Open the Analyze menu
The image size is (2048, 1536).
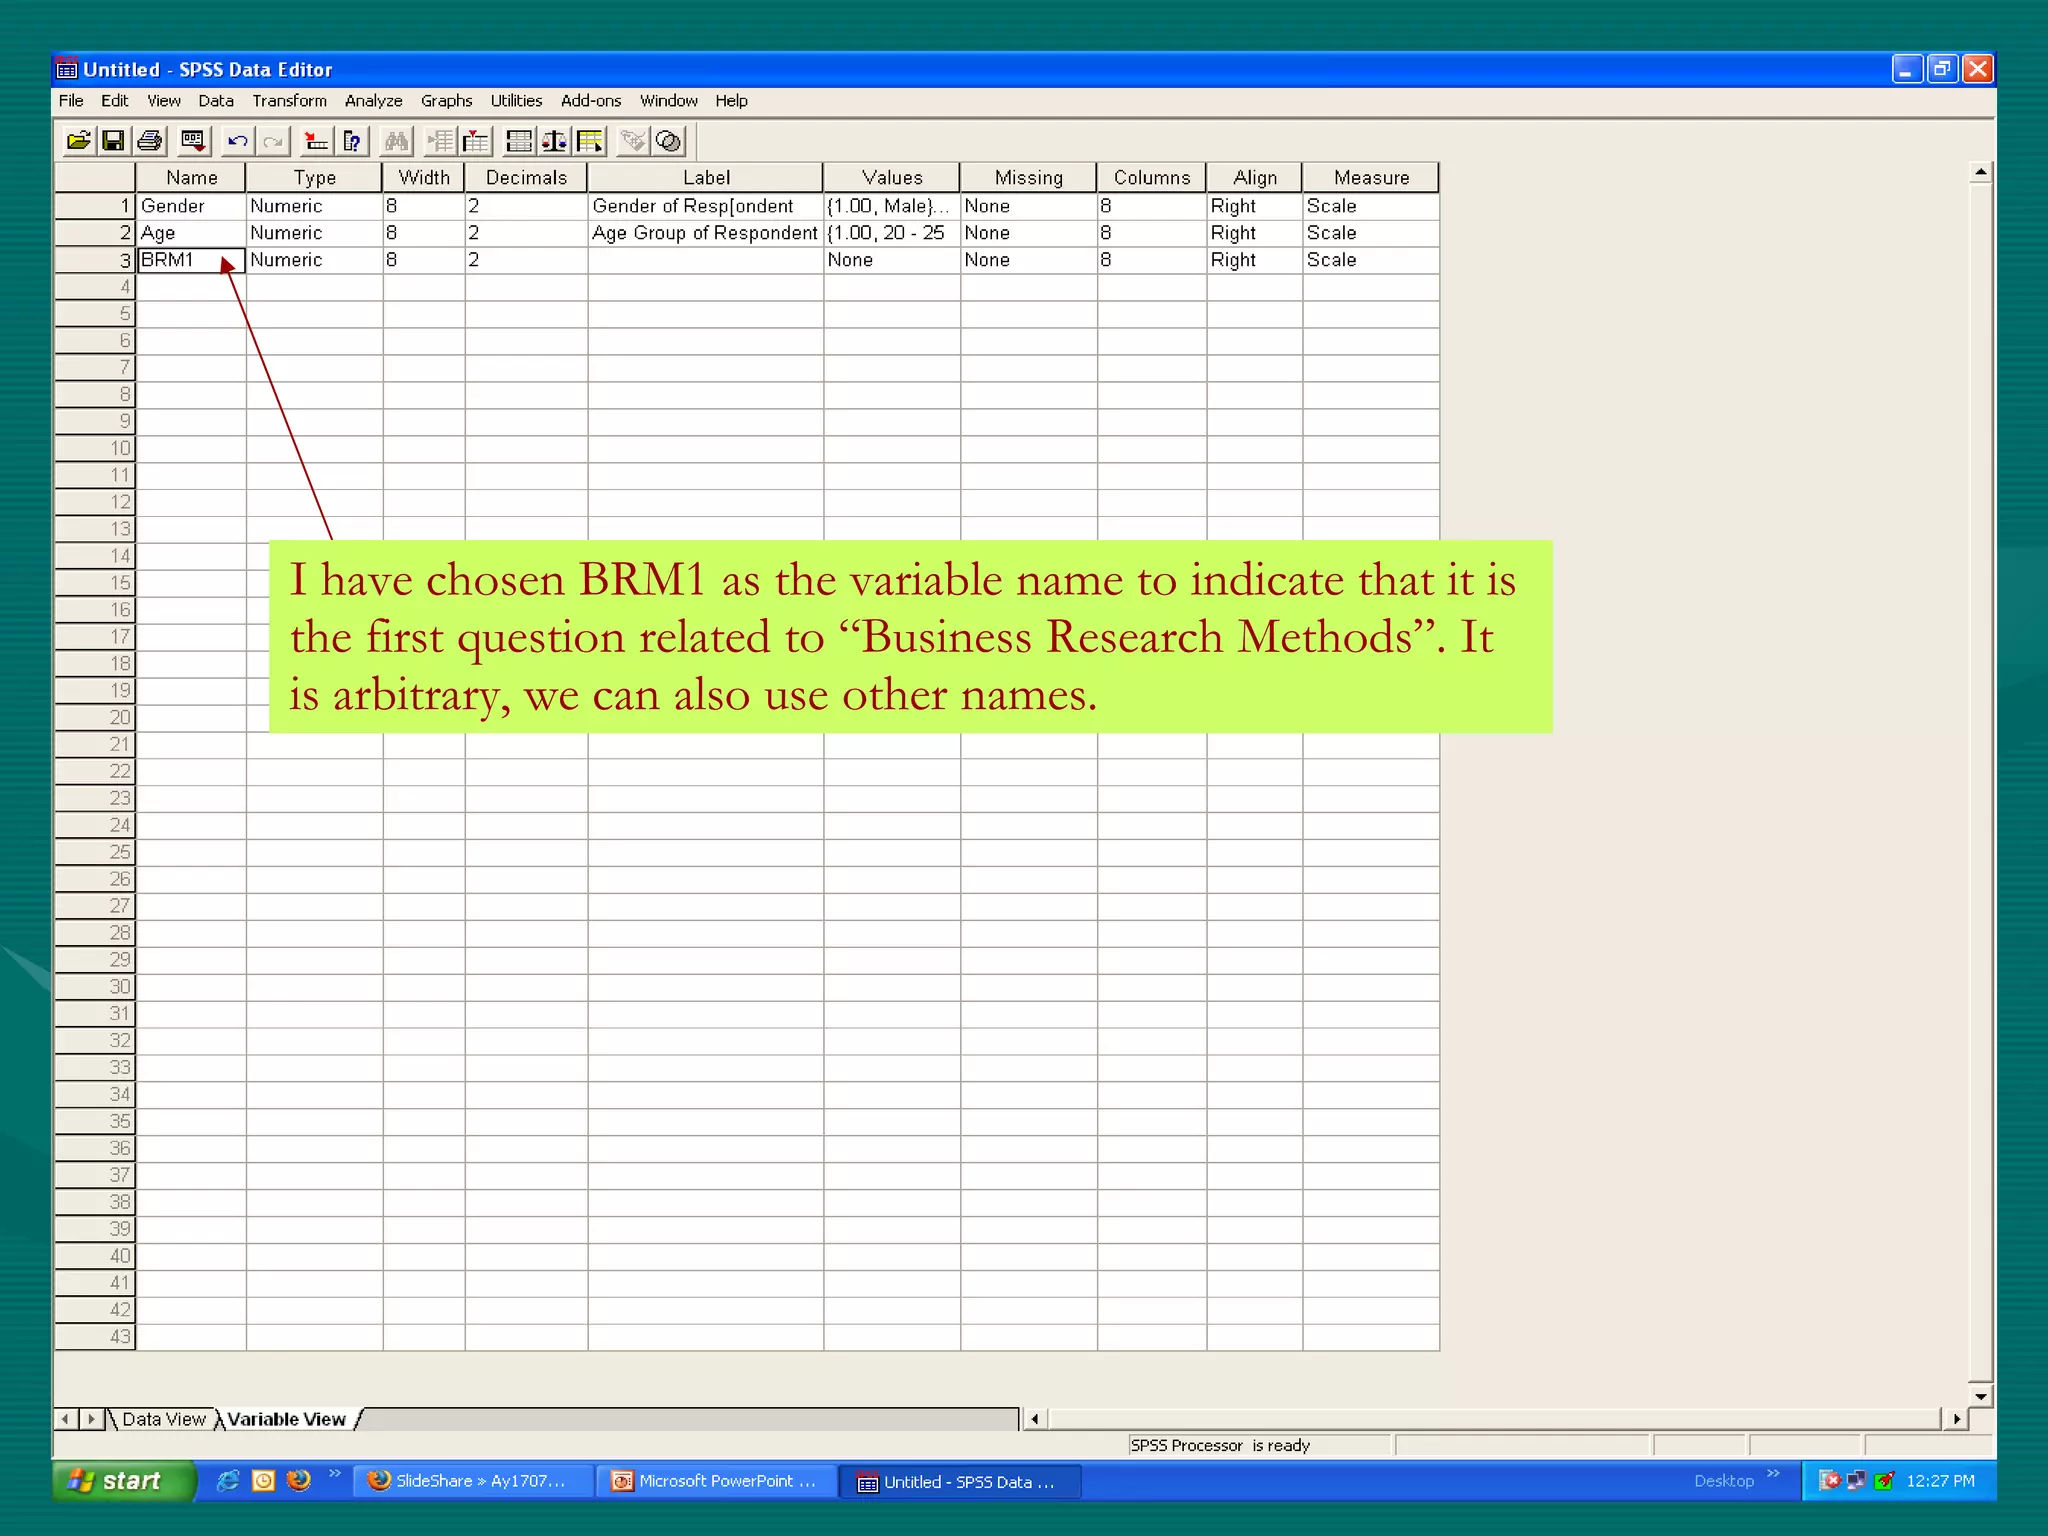(373, 101)
